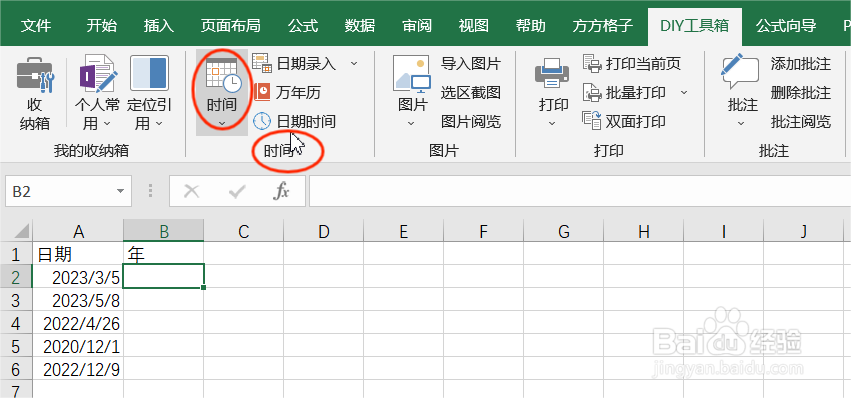The height and width of the screenshot is (398, 851).
Task: Click the 定位引用 icon
Action: [149, 73]
